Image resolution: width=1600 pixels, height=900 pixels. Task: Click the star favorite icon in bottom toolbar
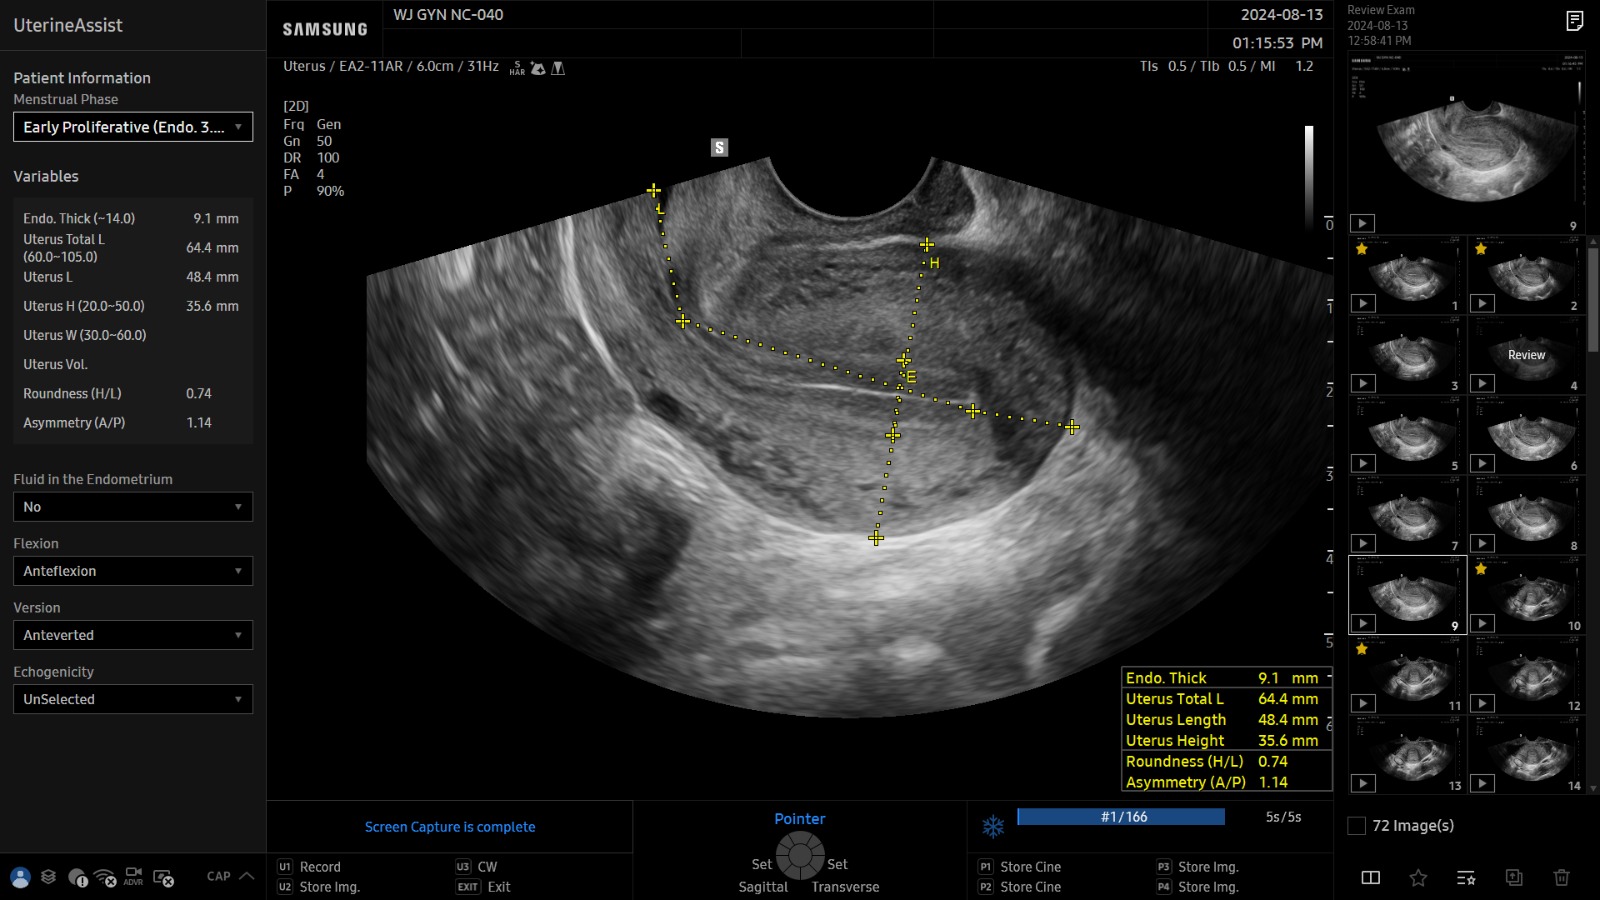click(x=1418, y=878)
